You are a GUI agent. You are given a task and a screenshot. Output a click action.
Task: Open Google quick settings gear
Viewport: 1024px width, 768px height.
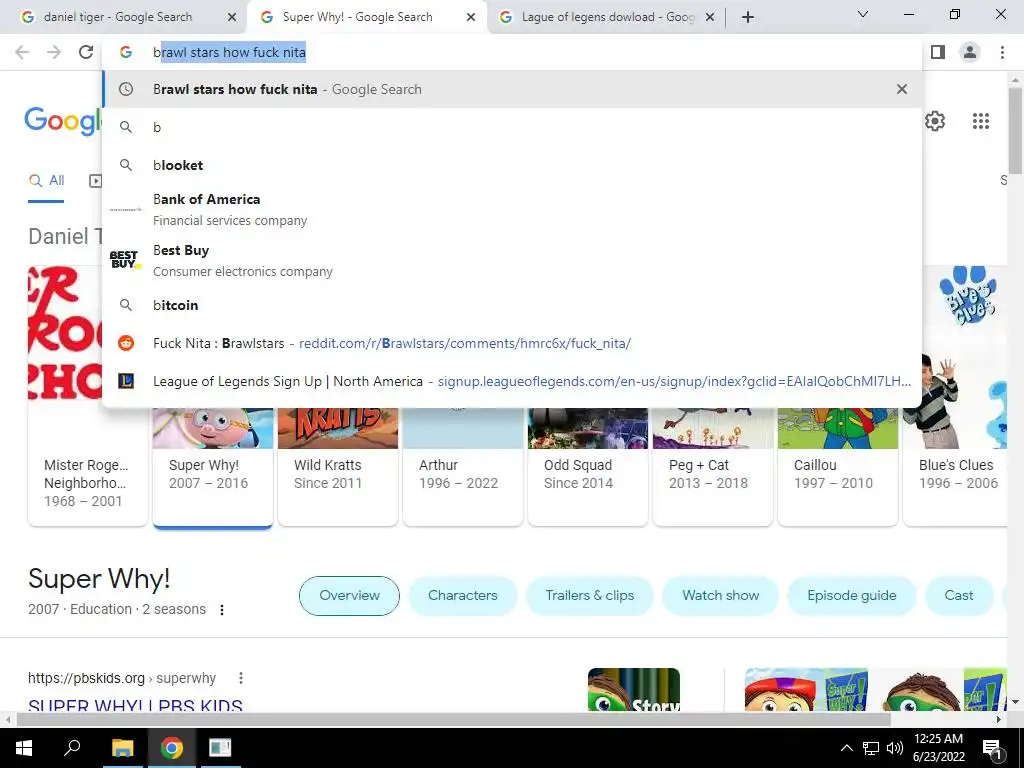(x=935, y=121)
